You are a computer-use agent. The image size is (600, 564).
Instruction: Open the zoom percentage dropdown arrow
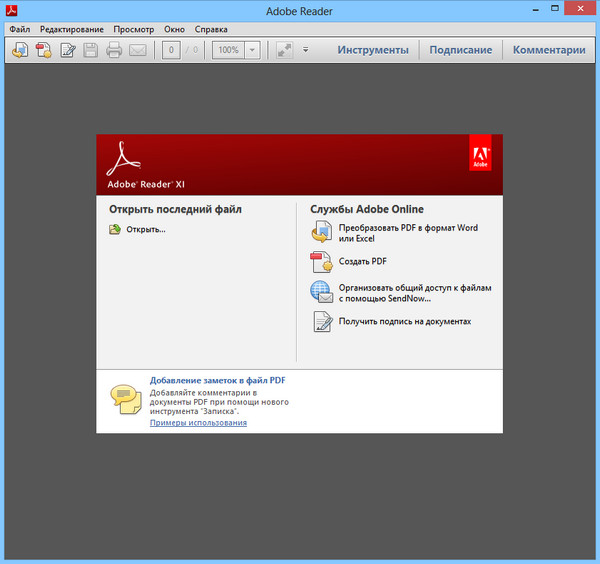tap(253, 50)
